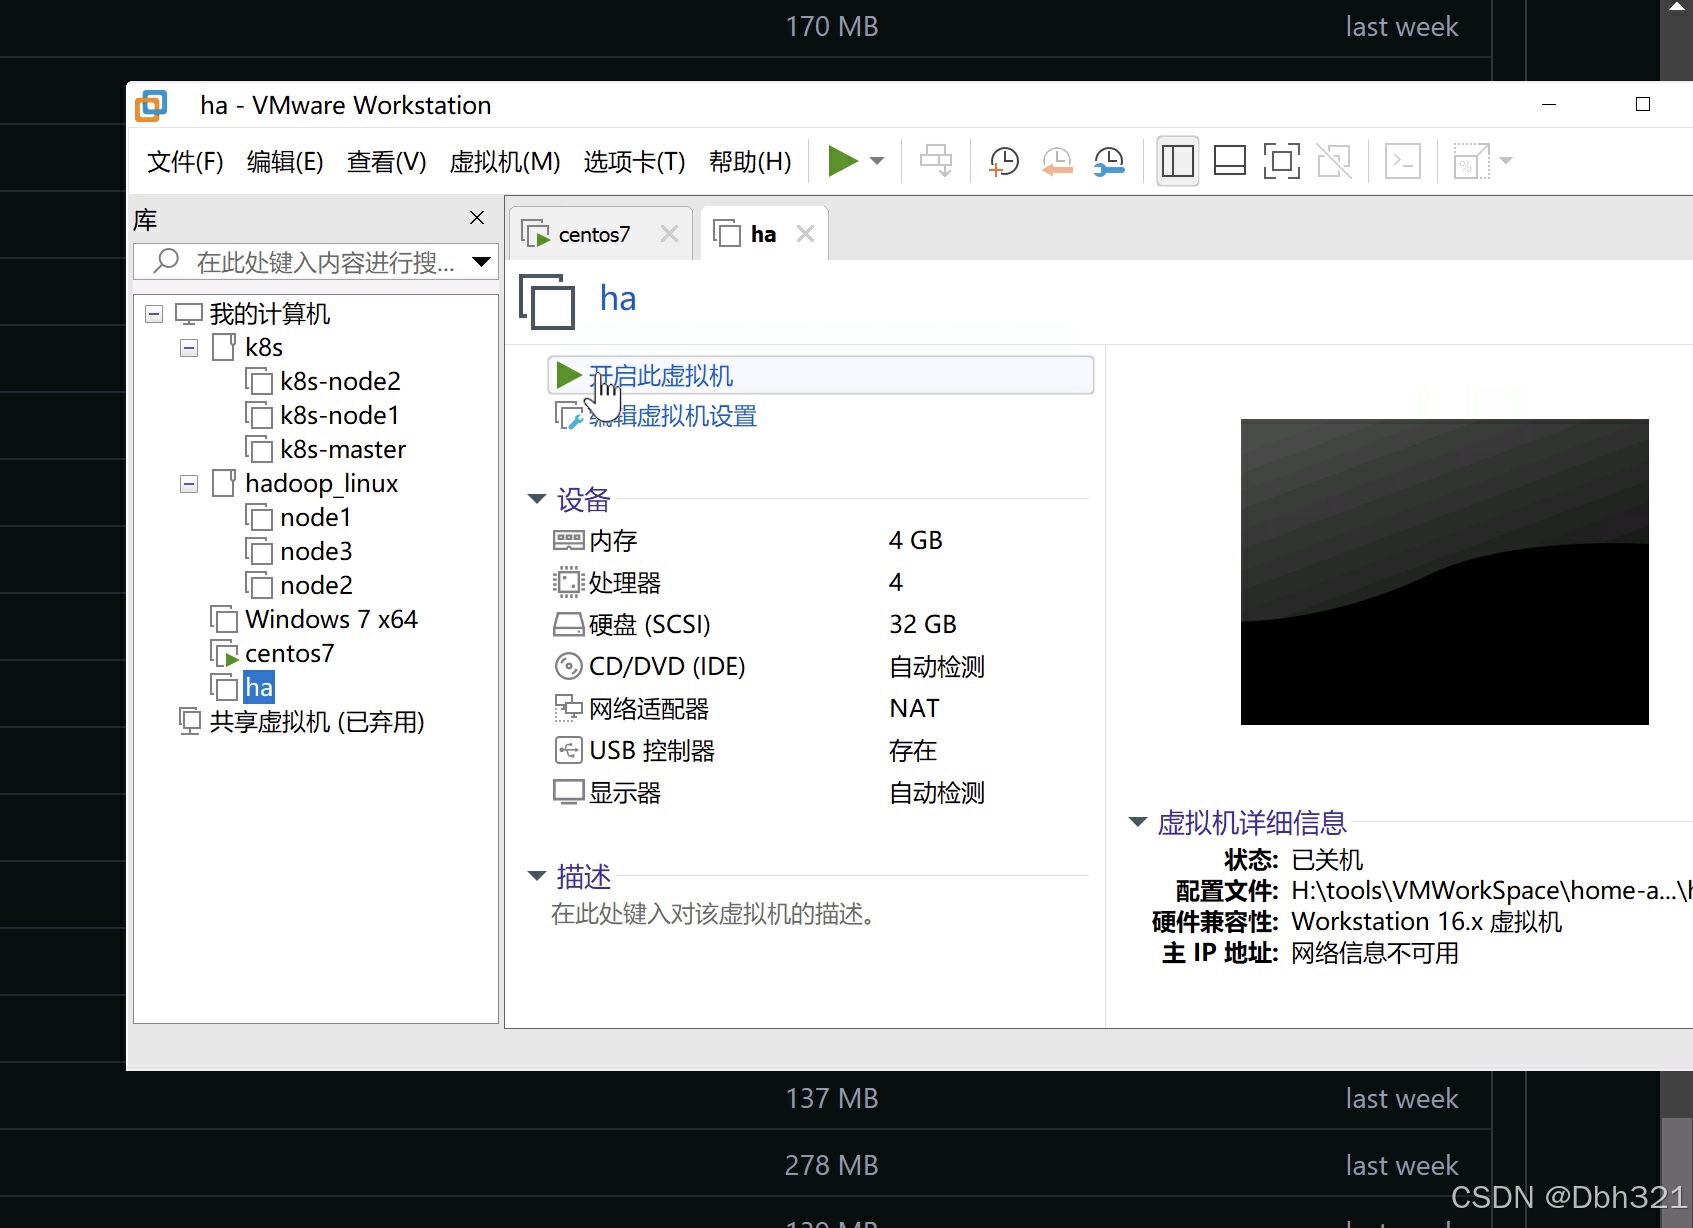Click the VM screen preview thumbnail
Viewport: 1693px width, 1228px height.
pos(1444,572)
